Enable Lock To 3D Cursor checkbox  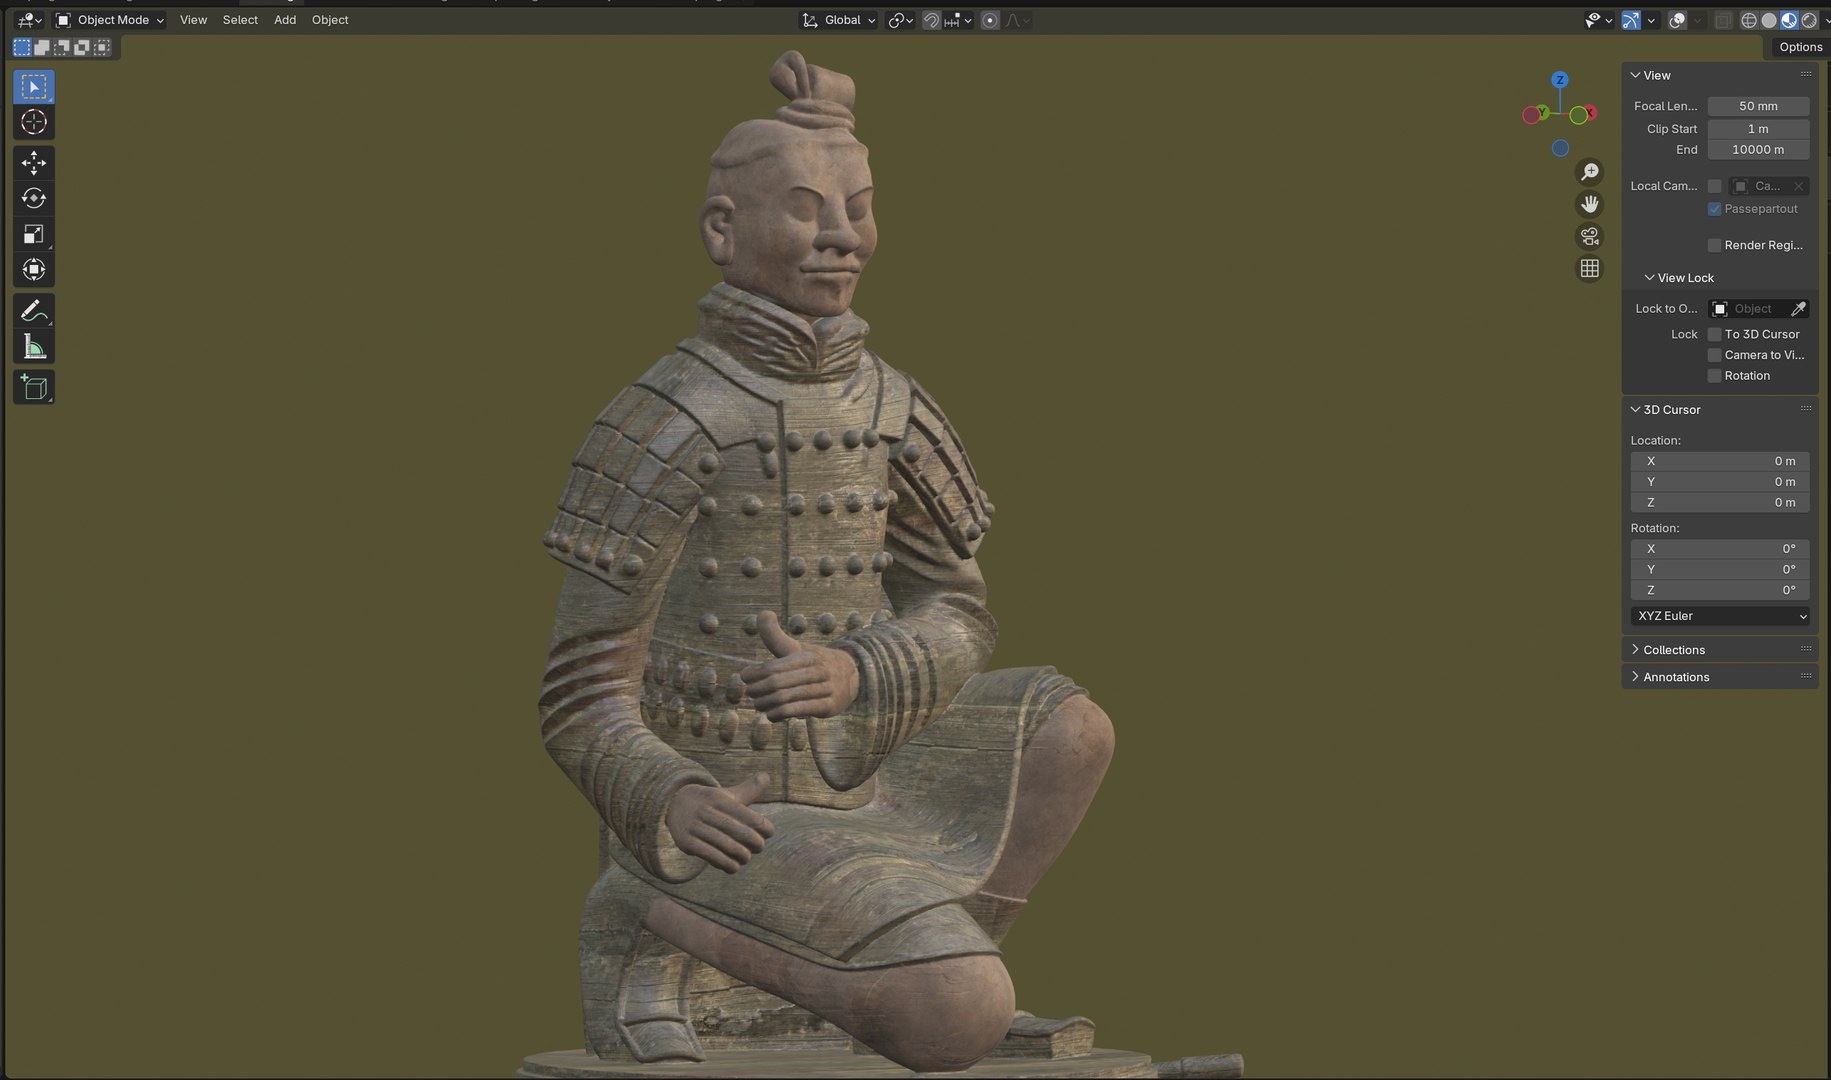click(x=1714, y=334)
